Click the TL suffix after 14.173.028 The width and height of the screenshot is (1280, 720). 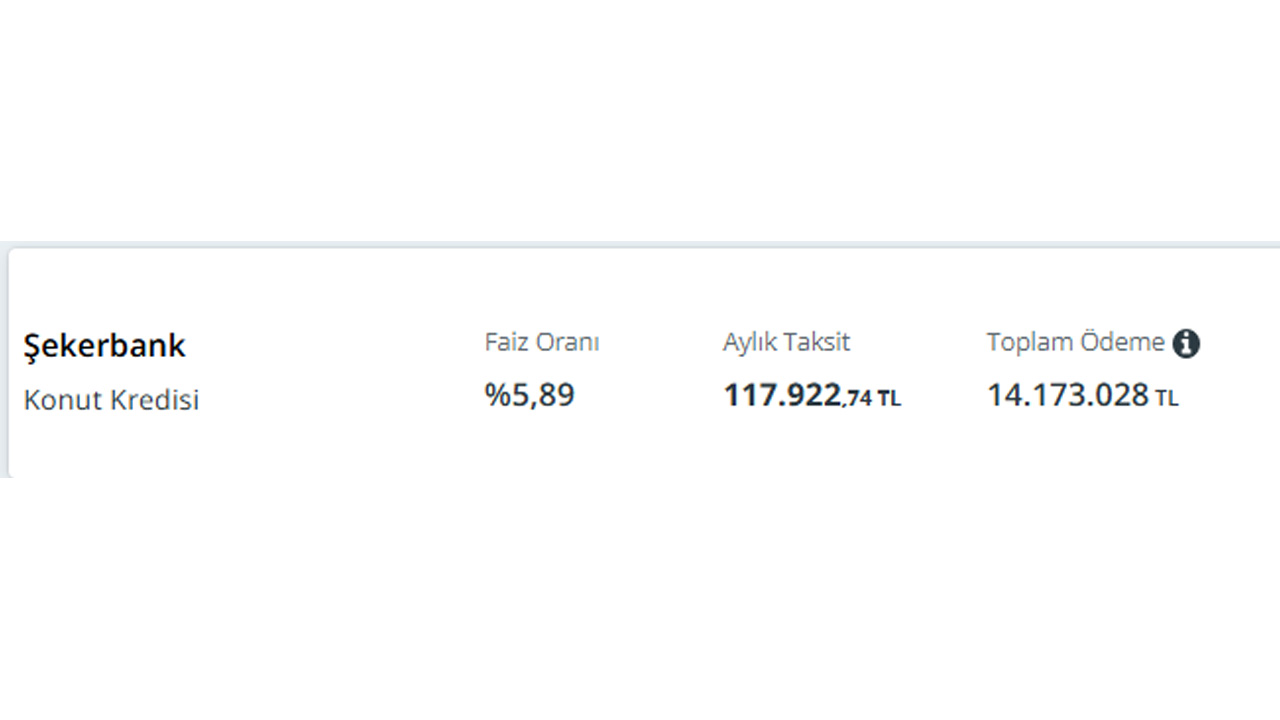click(x=1167, y=398)
